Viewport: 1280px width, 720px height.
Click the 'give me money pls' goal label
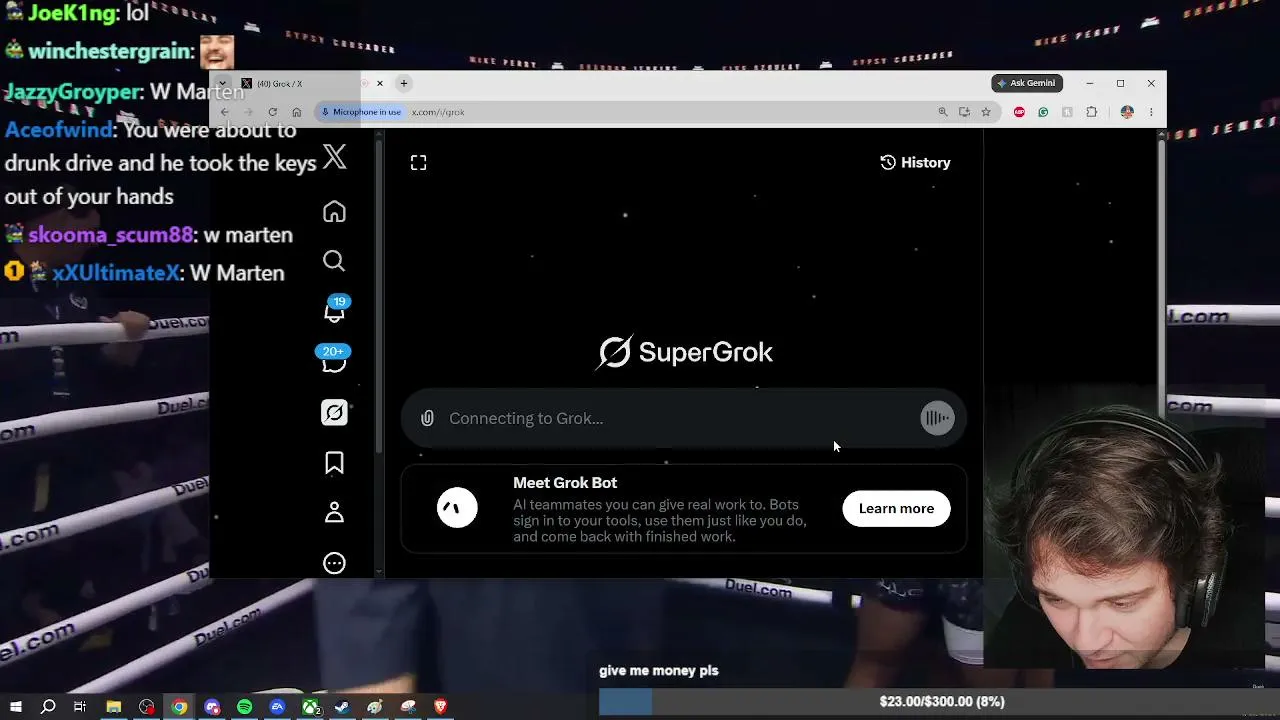659,671
